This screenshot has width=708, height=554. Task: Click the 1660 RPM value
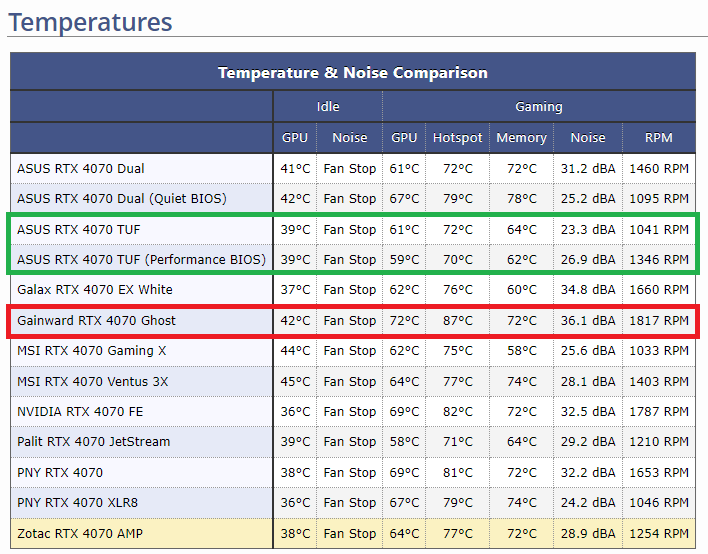pyautogui.click(x=659, y=289)
